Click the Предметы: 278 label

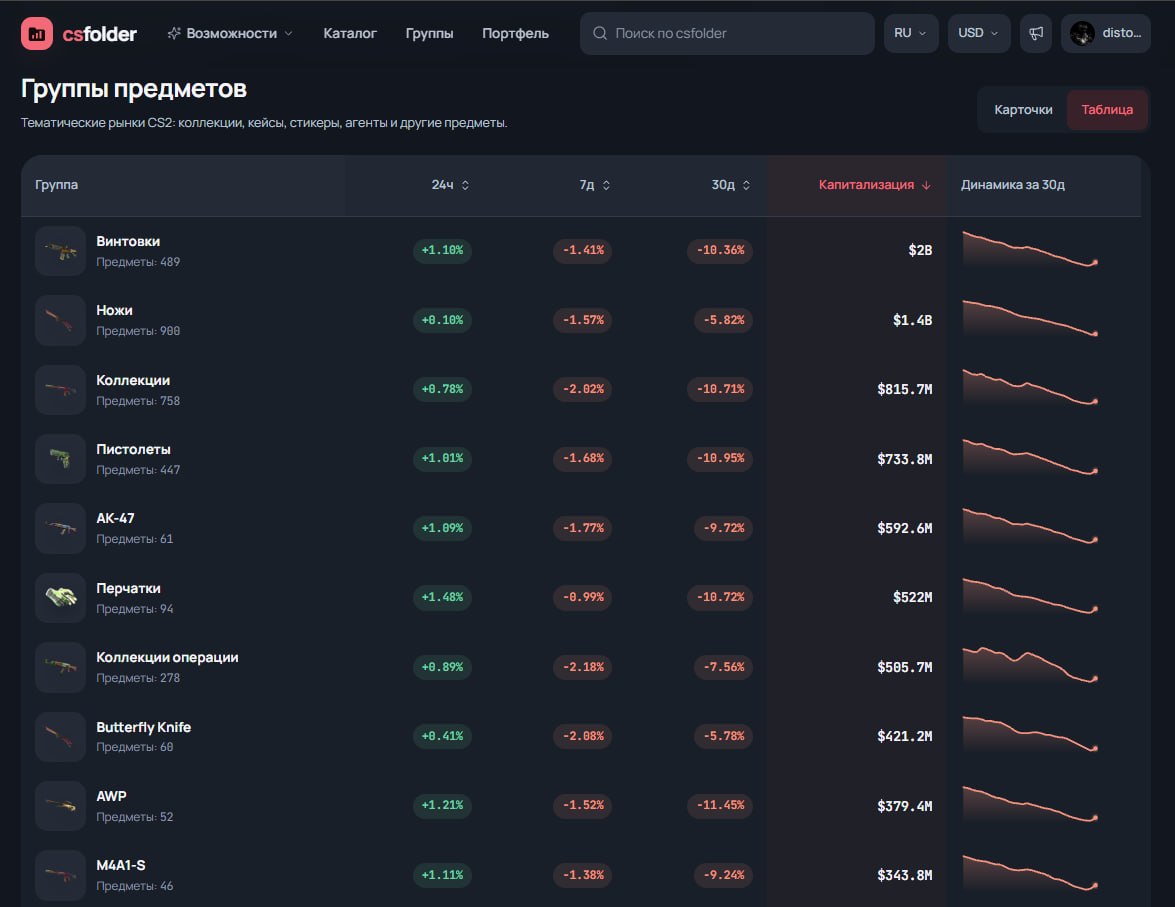point(138,678)
